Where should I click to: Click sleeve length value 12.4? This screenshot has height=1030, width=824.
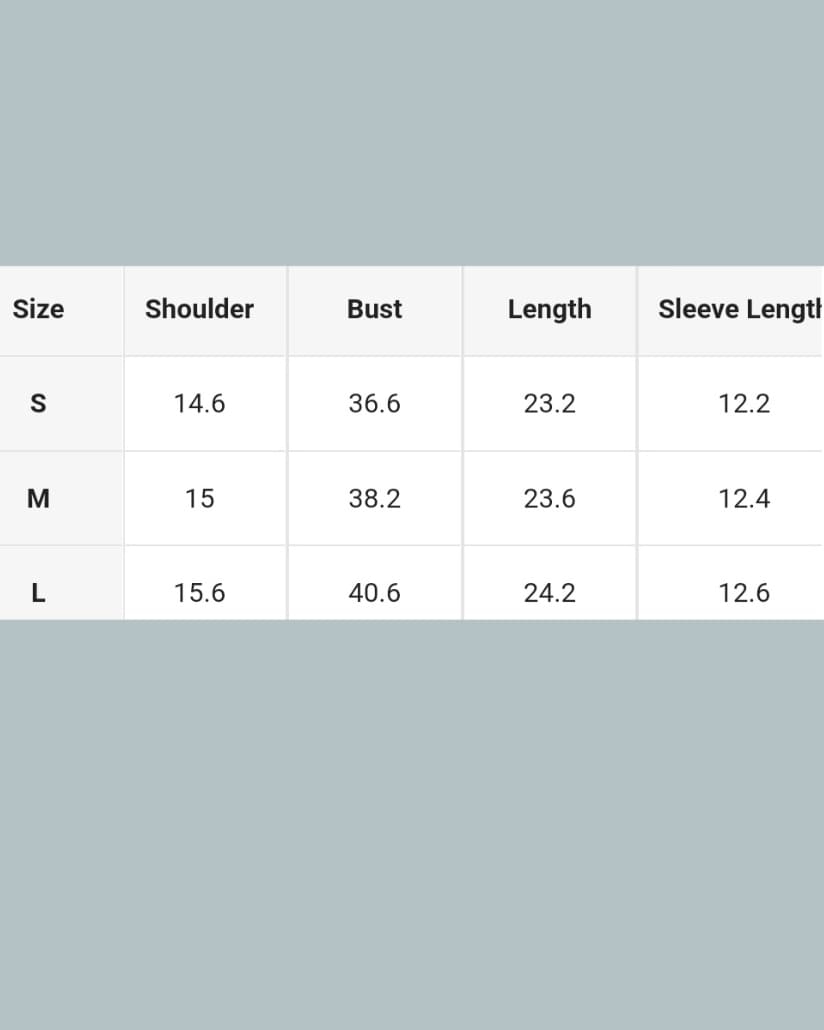click(x=744, y=498)
